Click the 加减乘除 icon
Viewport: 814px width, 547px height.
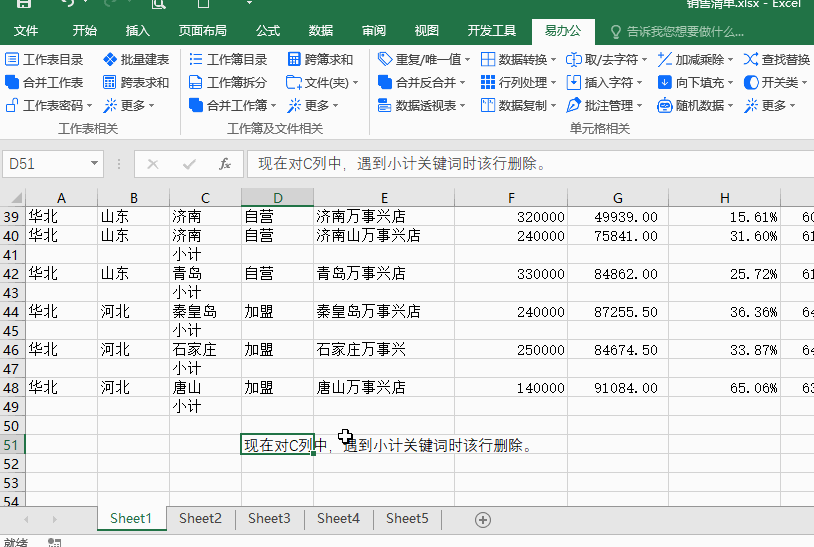point(664,59)
